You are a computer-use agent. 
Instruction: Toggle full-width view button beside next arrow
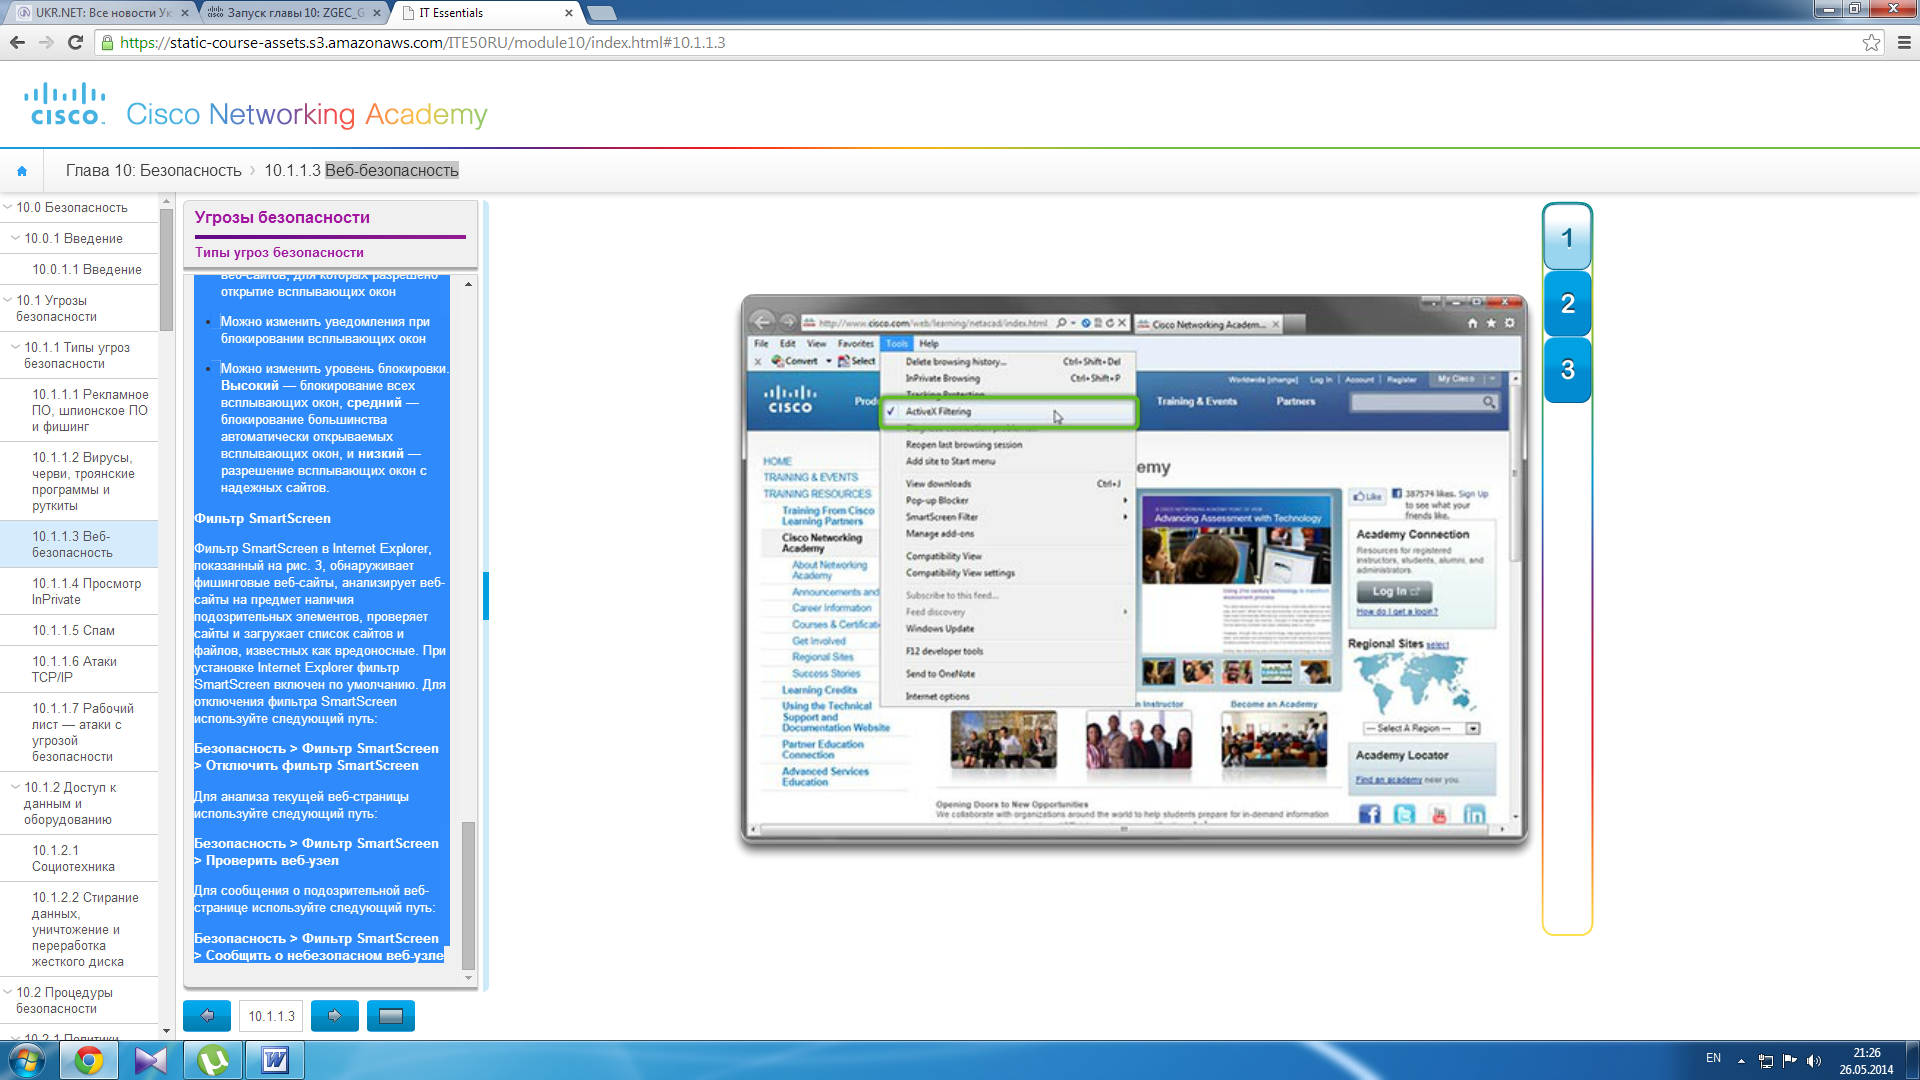tap(391, 1016)
